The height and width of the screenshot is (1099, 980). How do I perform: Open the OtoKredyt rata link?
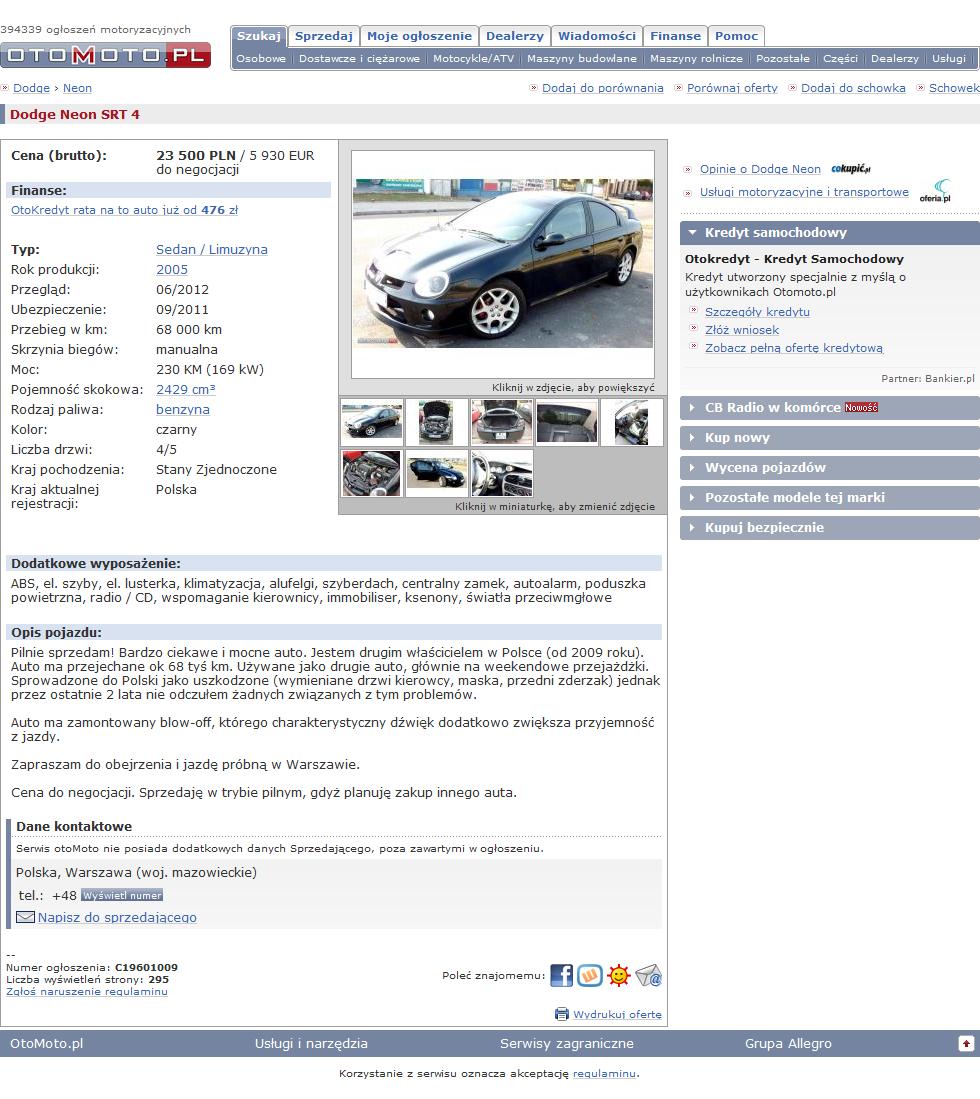click(124, 210)
